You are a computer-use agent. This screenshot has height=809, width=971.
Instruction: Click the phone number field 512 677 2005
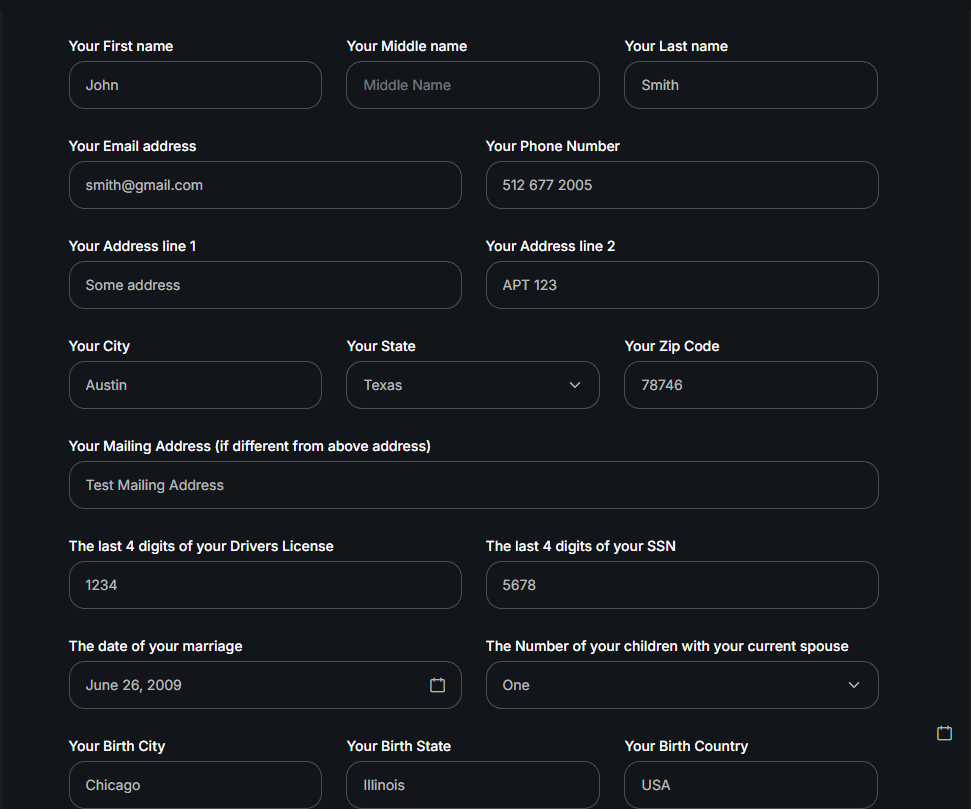[682, 185]
